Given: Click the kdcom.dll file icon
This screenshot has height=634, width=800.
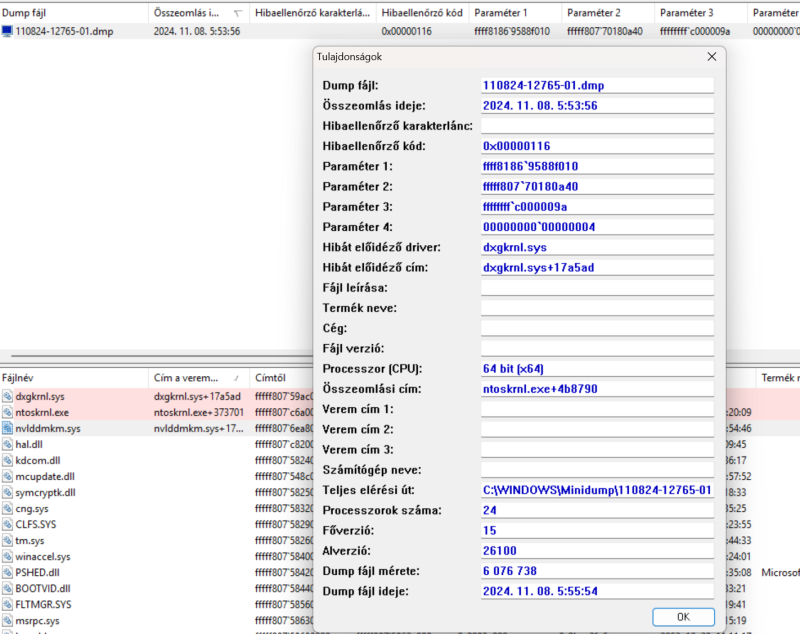Looking at the screenshot, I should coord(7,461).
